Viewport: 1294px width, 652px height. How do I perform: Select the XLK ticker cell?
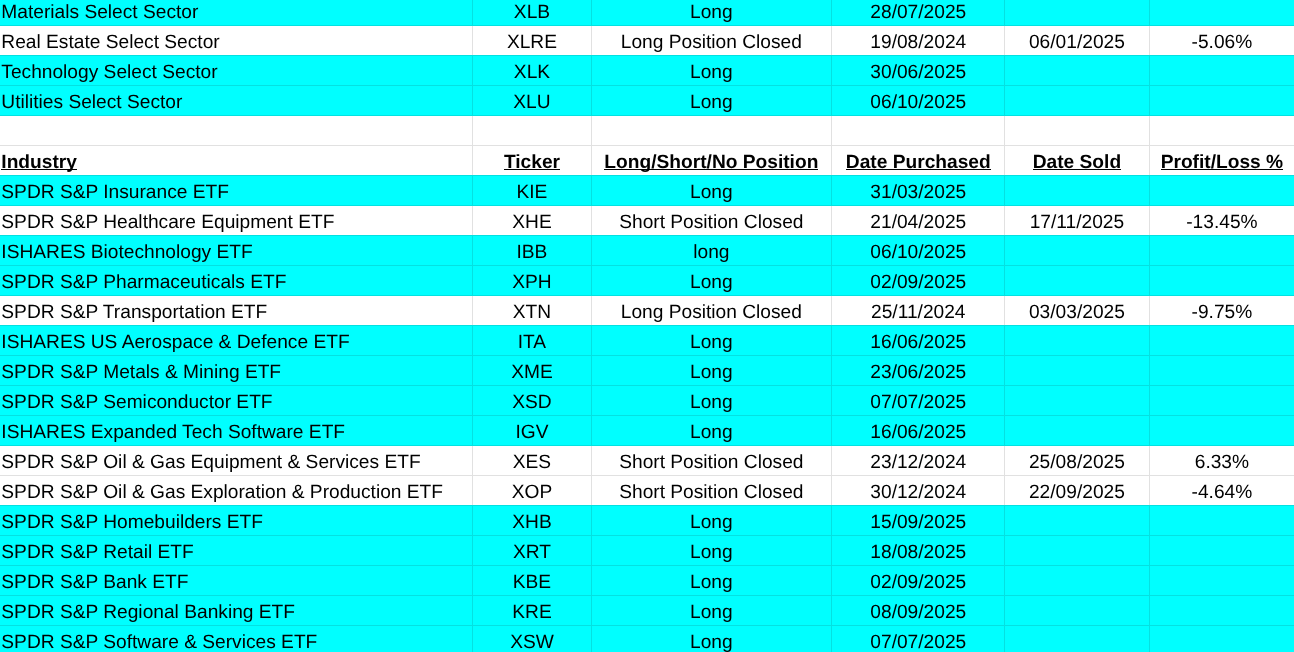pos(531,72)
